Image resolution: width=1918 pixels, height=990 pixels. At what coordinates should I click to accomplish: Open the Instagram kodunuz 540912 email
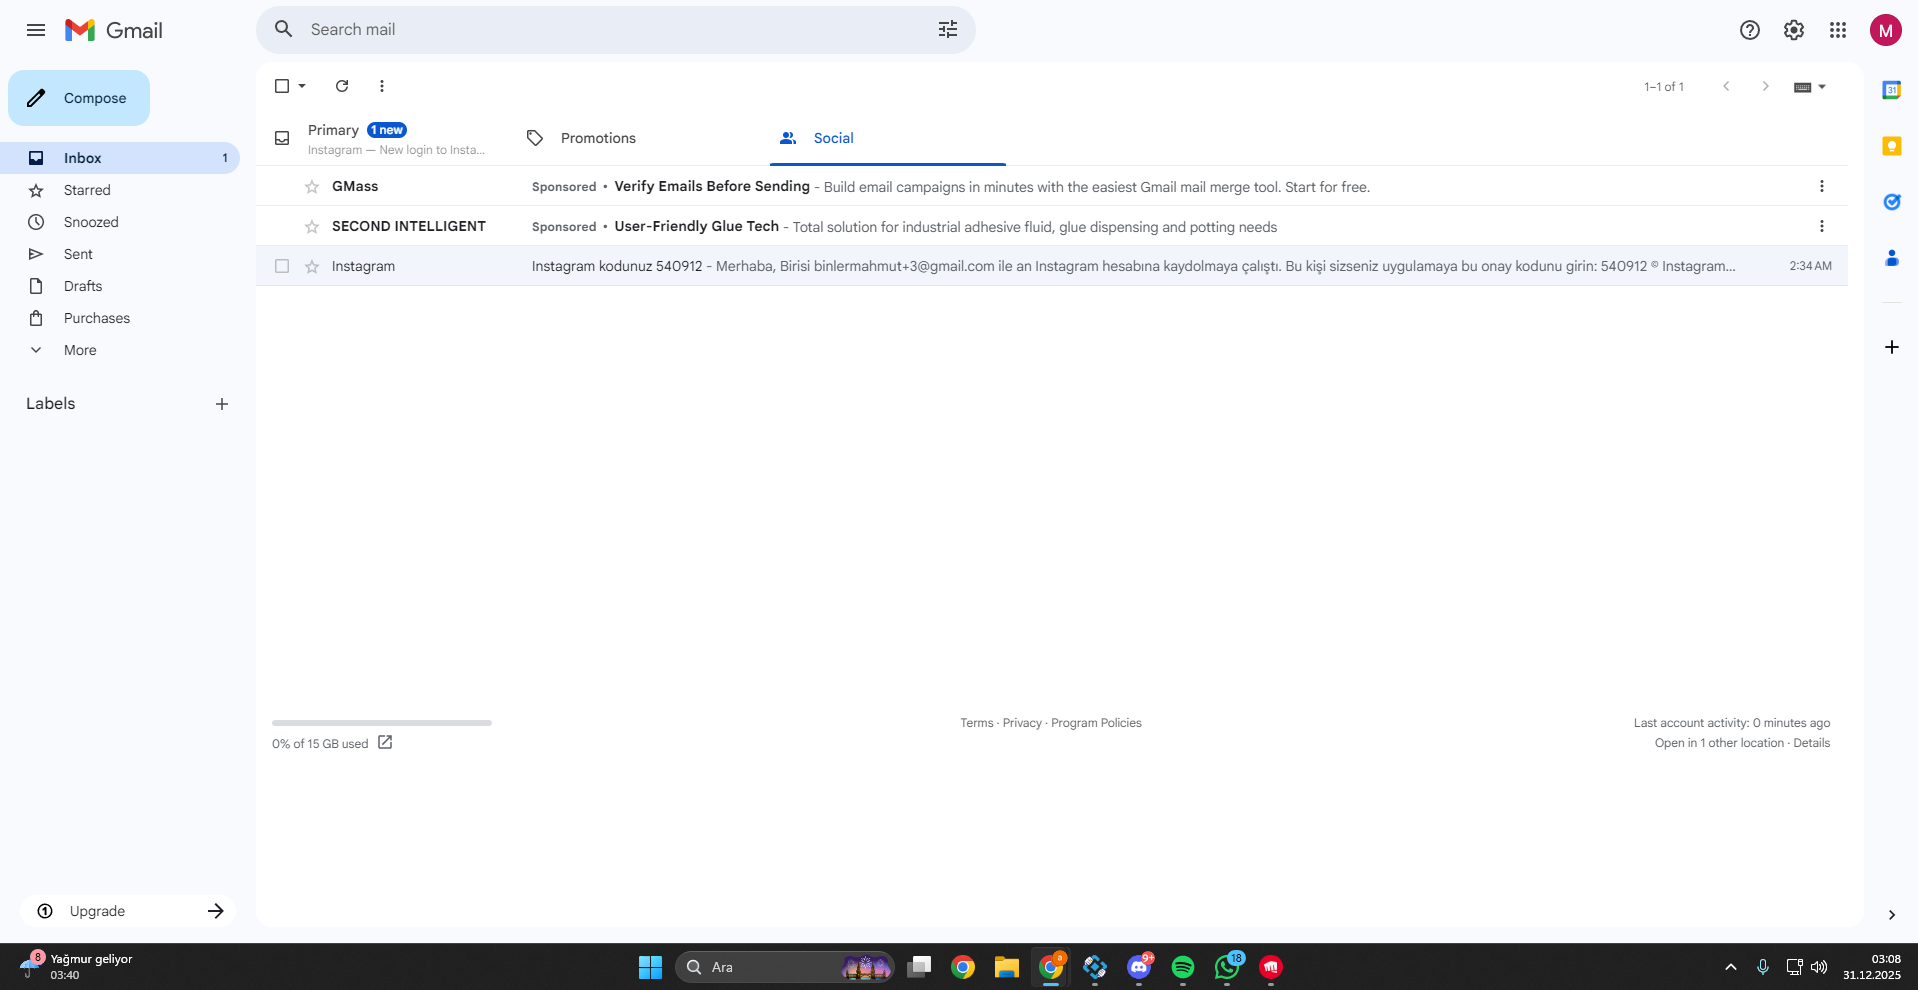[x=1052, y=266]
